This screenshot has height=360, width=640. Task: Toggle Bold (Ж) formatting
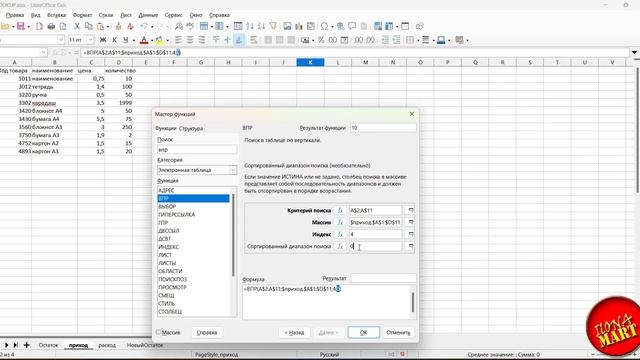point(103,40)
